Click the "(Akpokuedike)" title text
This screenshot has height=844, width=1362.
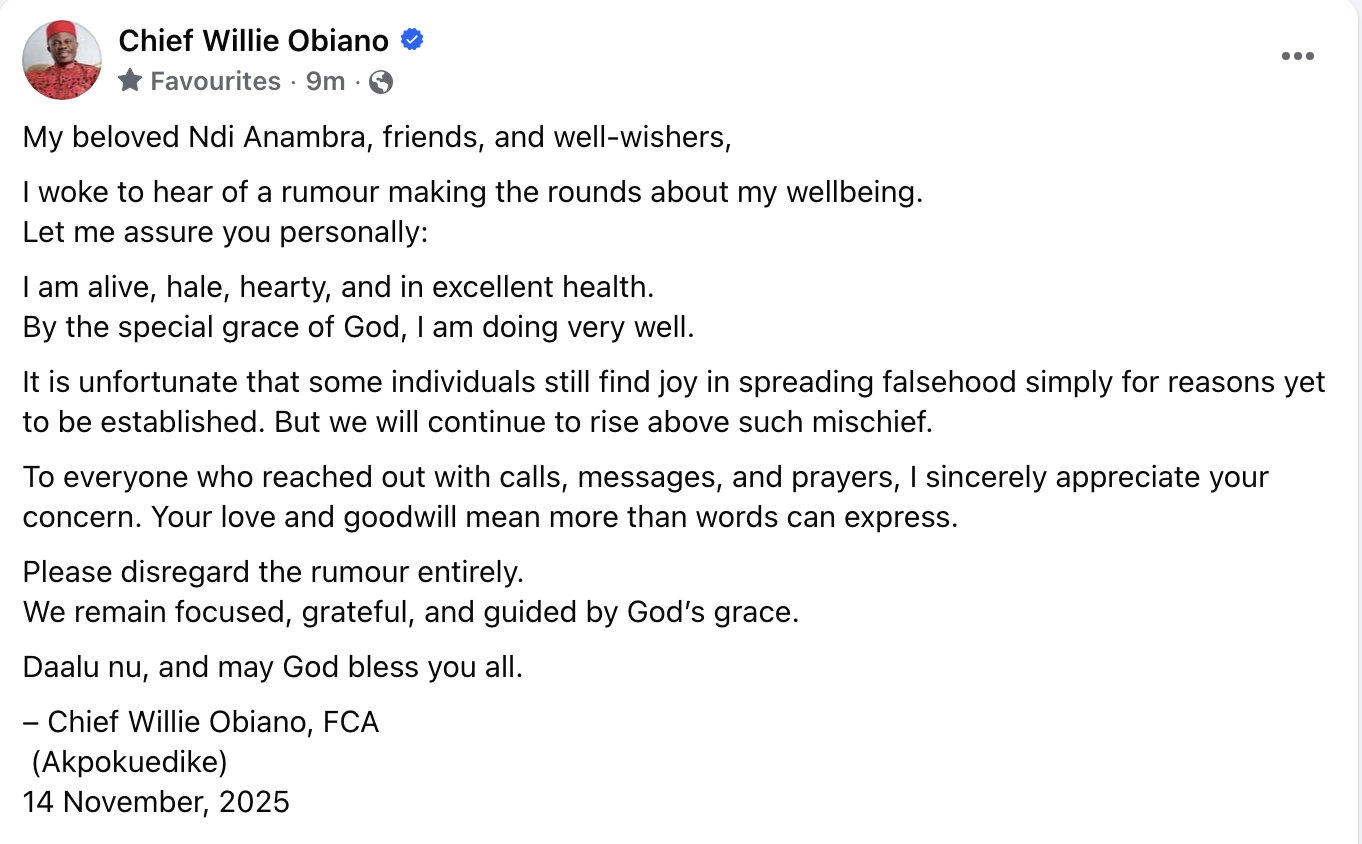coord(130,762)
